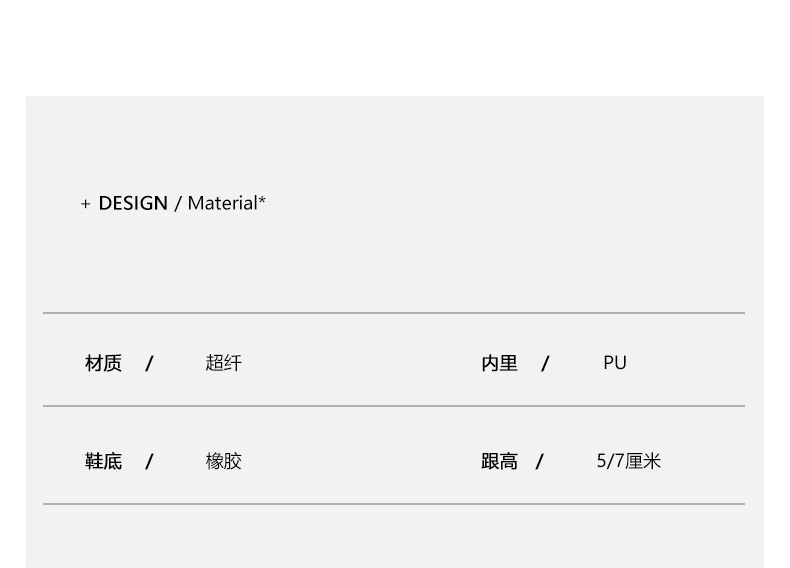Click the slash after 内里

545,363
